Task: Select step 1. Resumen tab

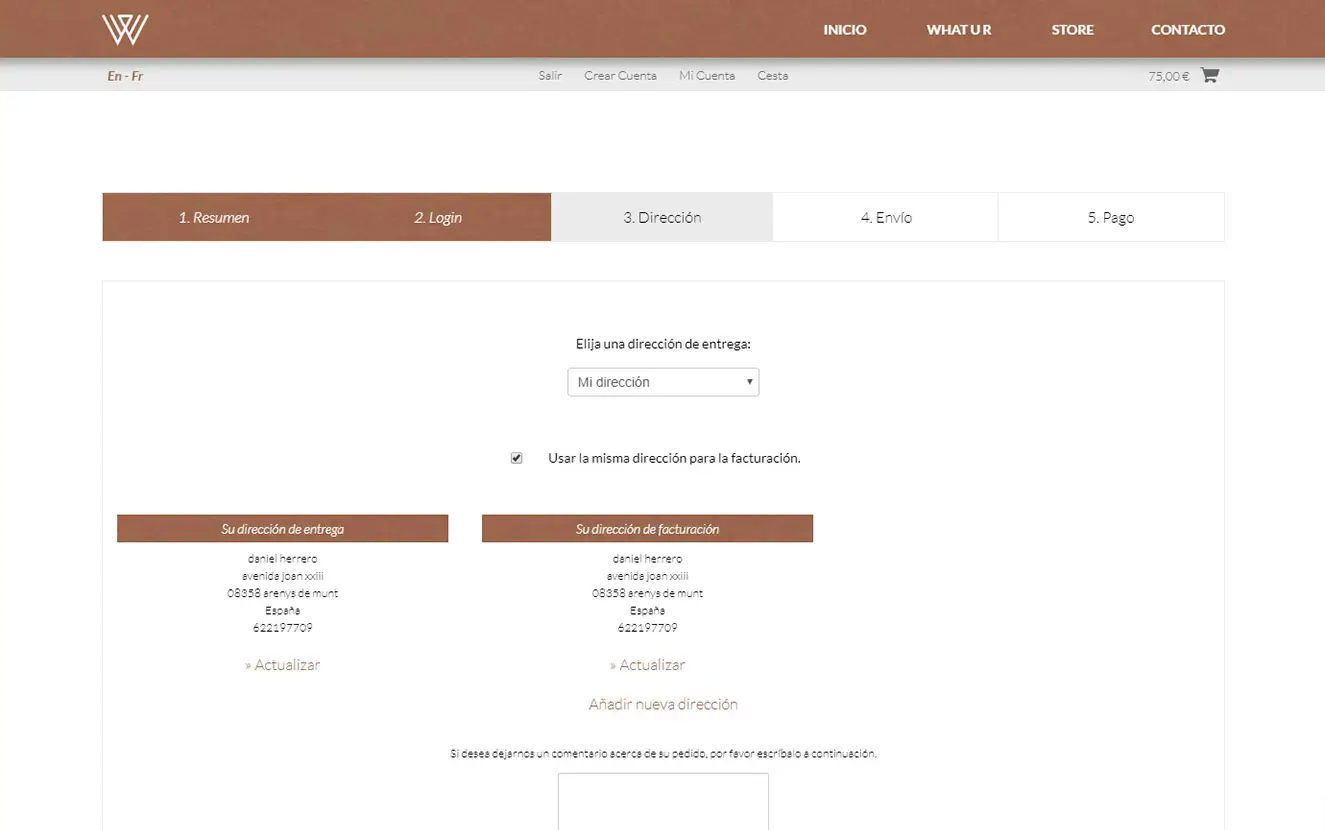Action: click(x=214, y=217)
